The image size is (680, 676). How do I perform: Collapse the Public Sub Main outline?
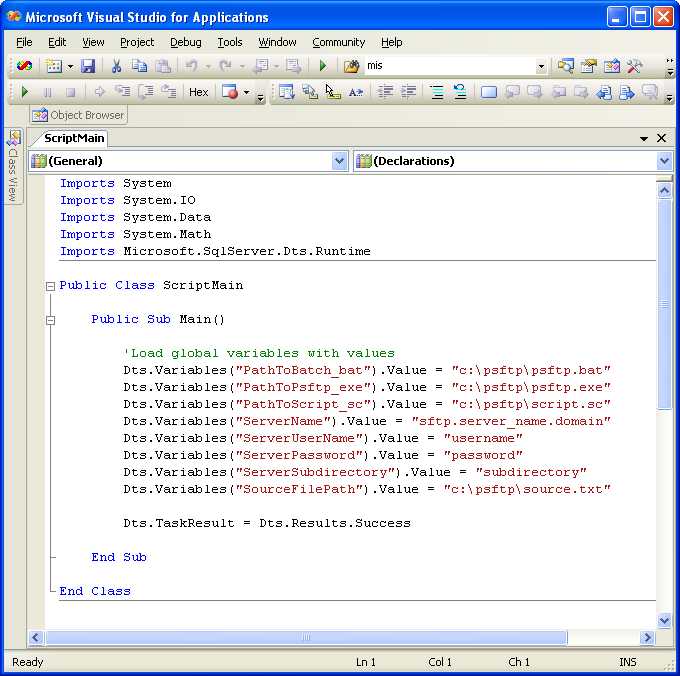click(x=50, y=320)
